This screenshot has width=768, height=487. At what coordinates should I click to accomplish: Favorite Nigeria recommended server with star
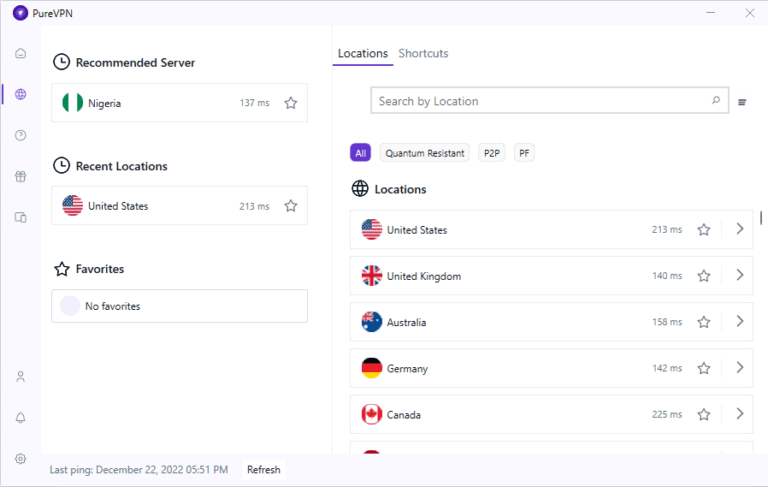291,103
